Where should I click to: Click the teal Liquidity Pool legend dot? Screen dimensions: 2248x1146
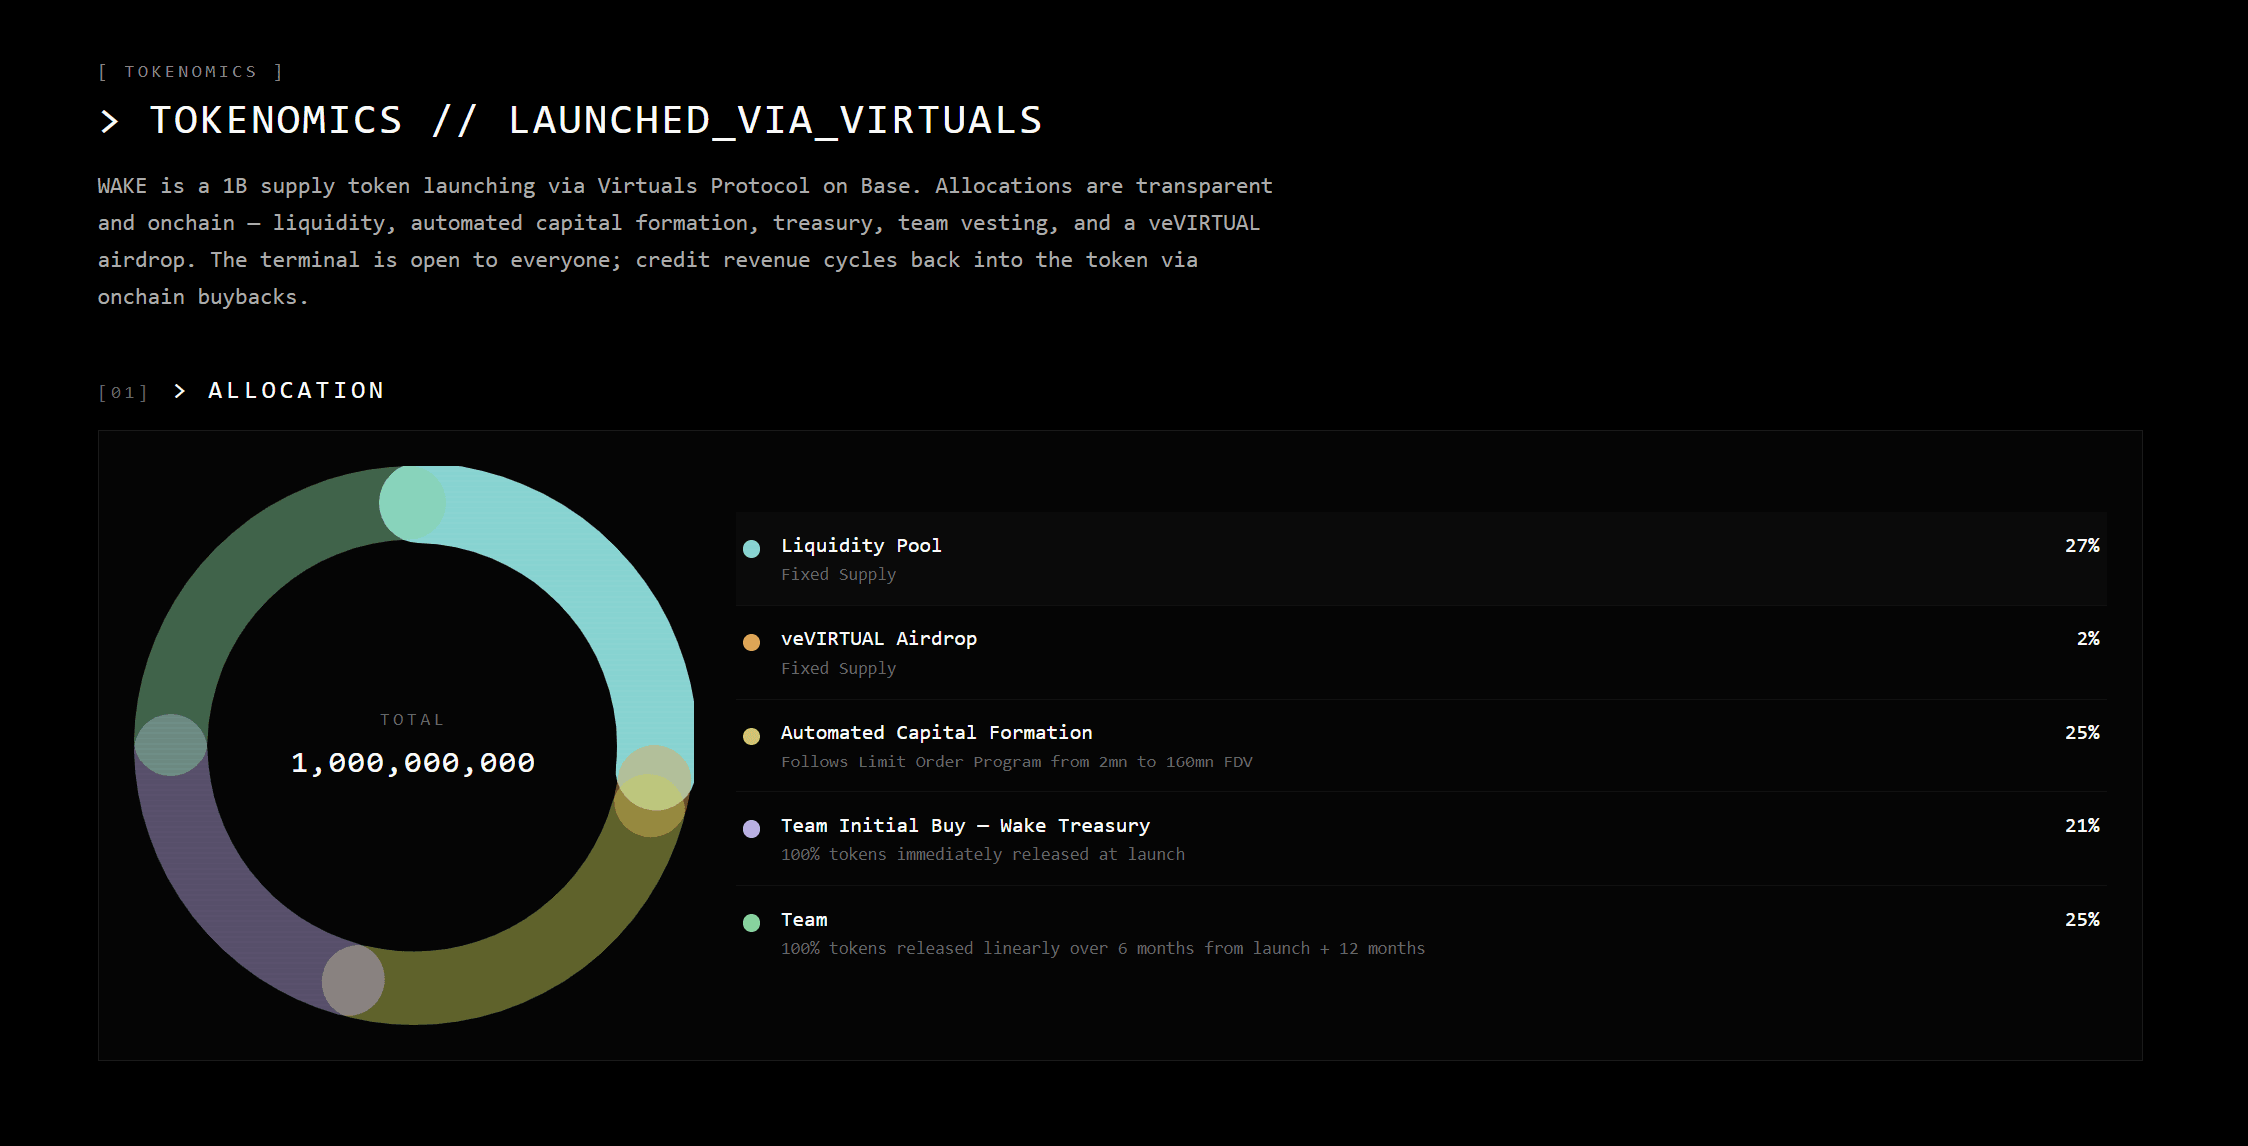751,548
